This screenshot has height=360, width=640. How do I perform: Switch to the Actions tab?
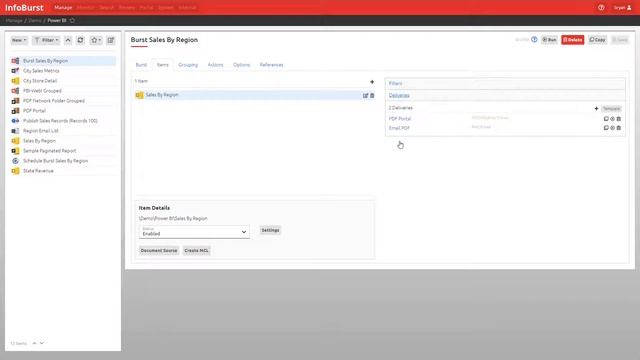click(x=216, y=65)
